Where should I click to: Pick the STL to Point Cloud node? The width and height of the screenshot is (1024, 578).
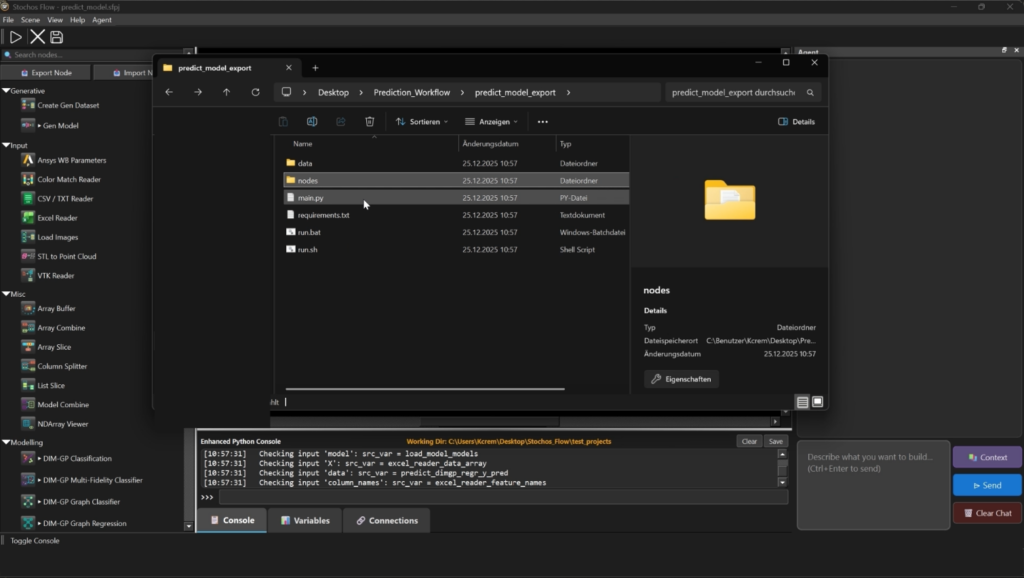coord(66,256)
